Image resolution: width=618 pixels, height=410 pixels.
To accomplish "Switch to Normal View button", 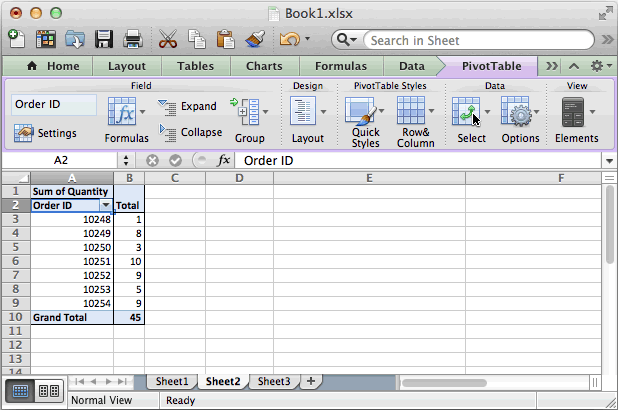I will pos(20,391).
